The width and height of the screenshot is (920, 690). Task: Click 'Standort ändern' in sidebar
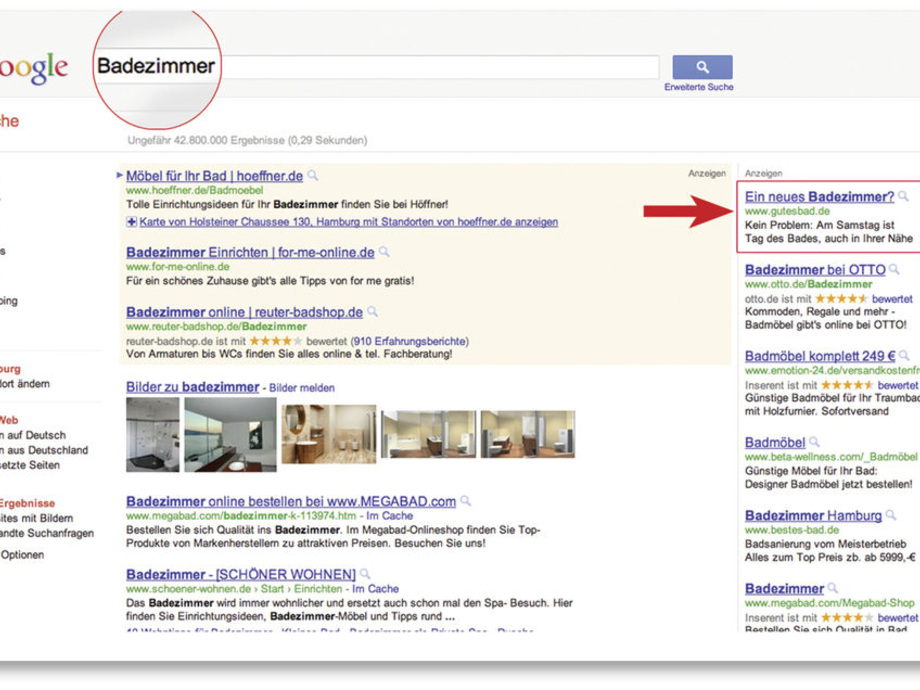(x=25, y=384)
